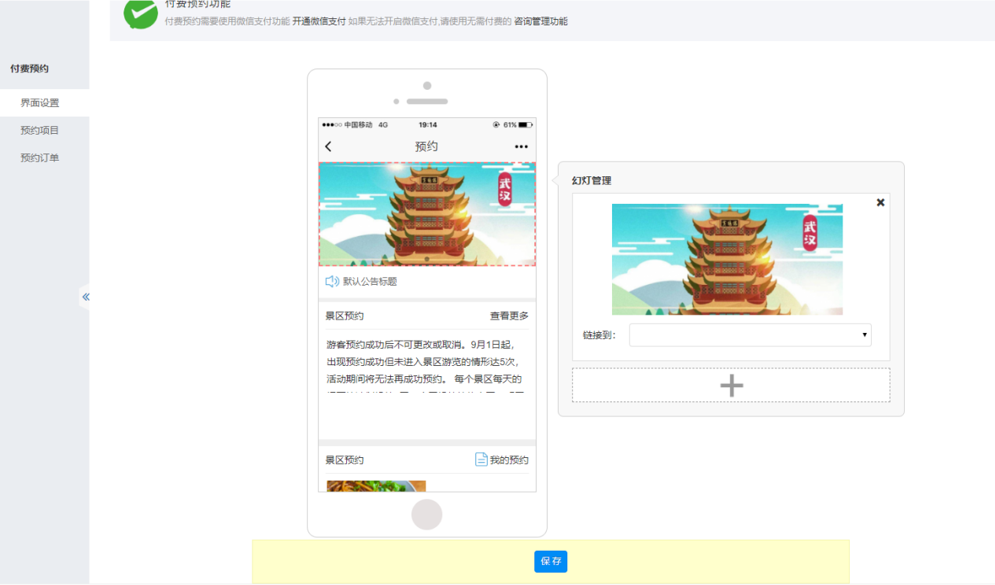This screenshot has height=585, width=995.
Task: Open the 链接到 dropdown
Action: tap(750, 335)
